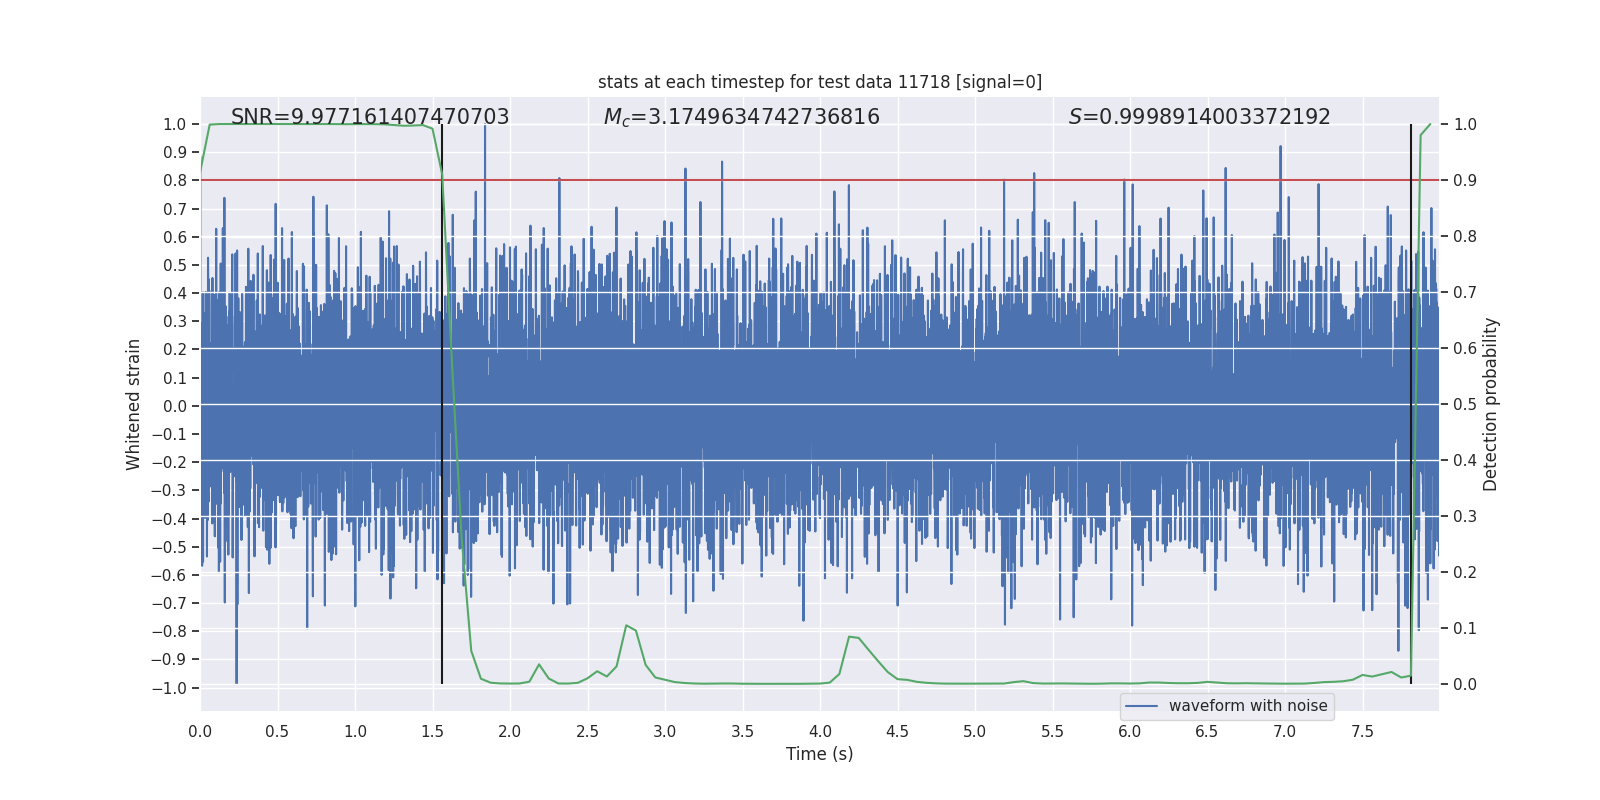Click the plot title mentioning test data 11718
The width and height of the screenshot is (1600, 800).
point(820,82)
